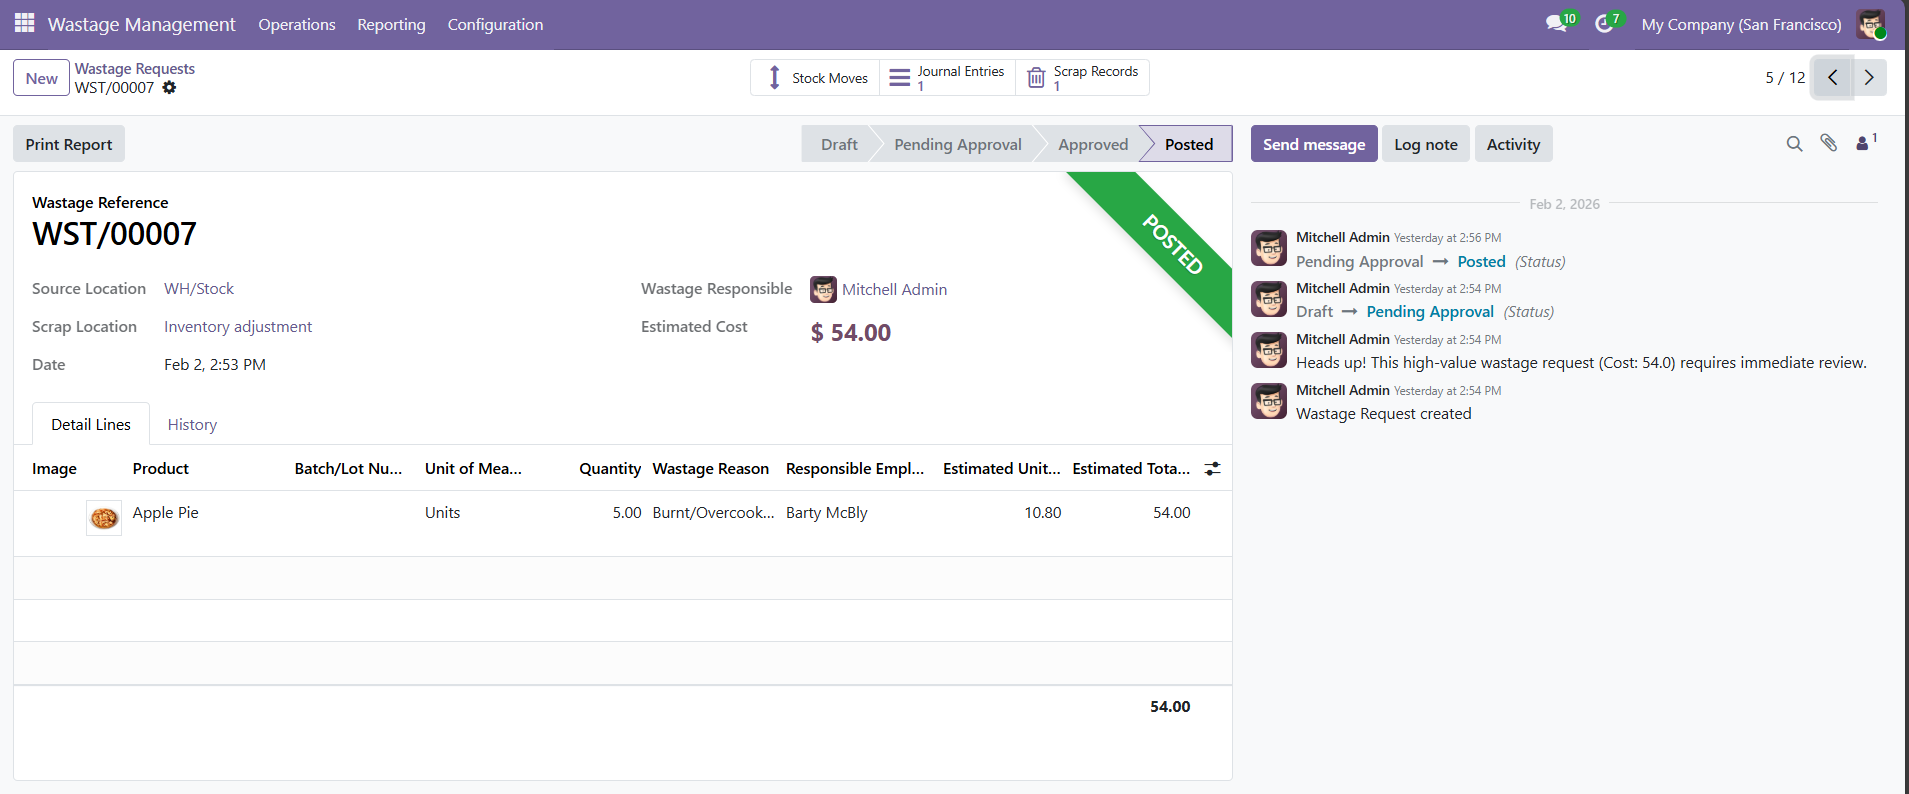Click the Apple Pie product thumbnail
The width and height of the screenshot is (1909, 794).
coord(104,518)
